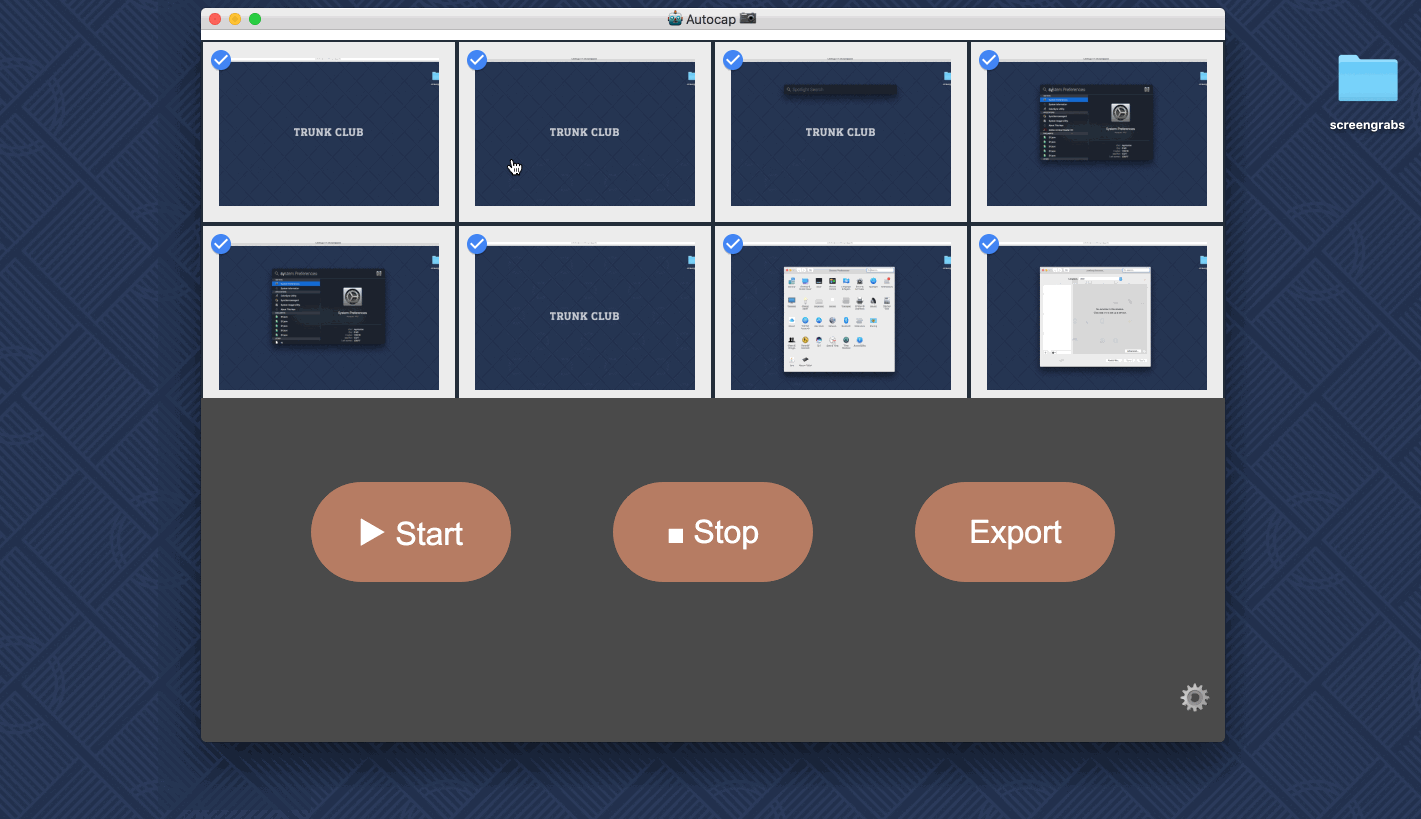The width and height of the screenshot is (1421, 819).
Task: Maximize the Autocap window with green button
Action: 255,19
